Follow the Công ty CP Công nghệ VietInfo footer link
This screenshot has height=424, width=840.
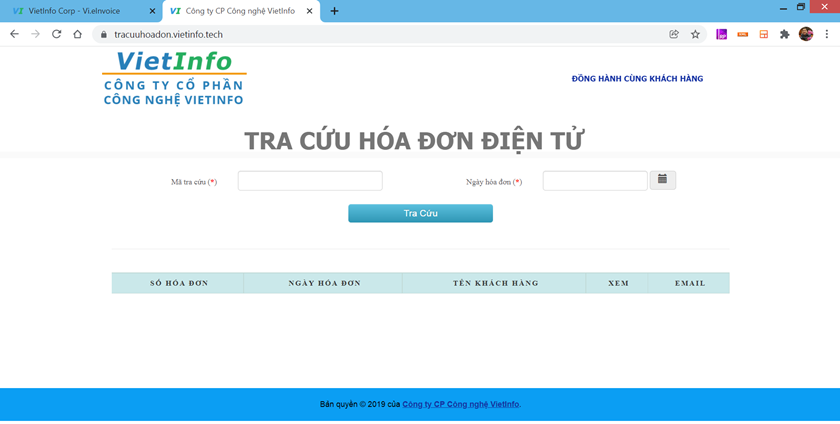point(460,405)
